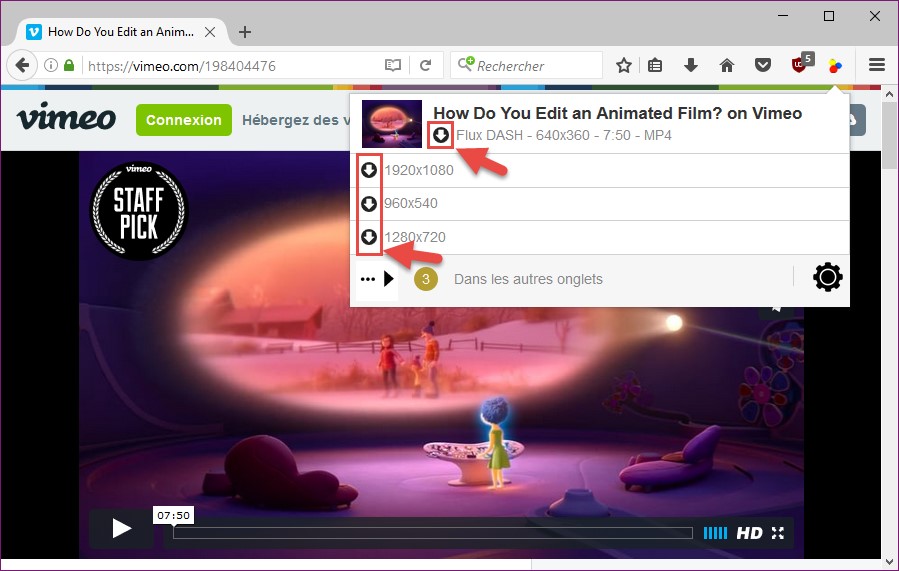
Task: Open DownloadHelper settings gear
Action: point(828,278)
